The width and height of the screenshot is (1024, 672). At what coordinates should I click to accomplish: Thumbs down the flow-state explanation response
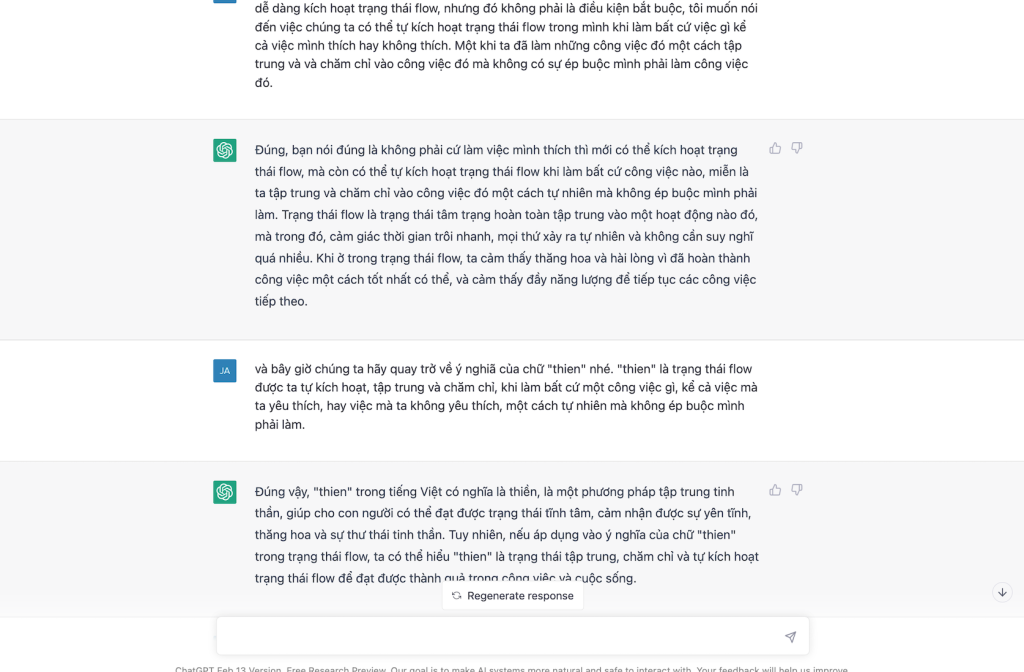pyautogui.click(x=797, y=148)
